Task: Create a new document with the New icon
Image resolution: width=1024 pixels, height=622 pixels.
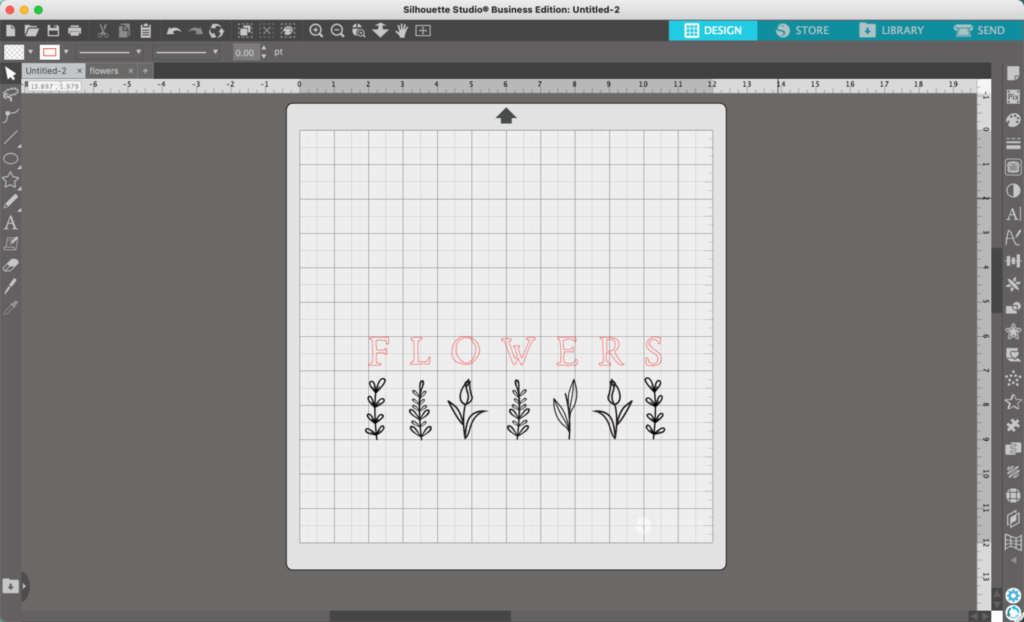Action: pos(10,31)
